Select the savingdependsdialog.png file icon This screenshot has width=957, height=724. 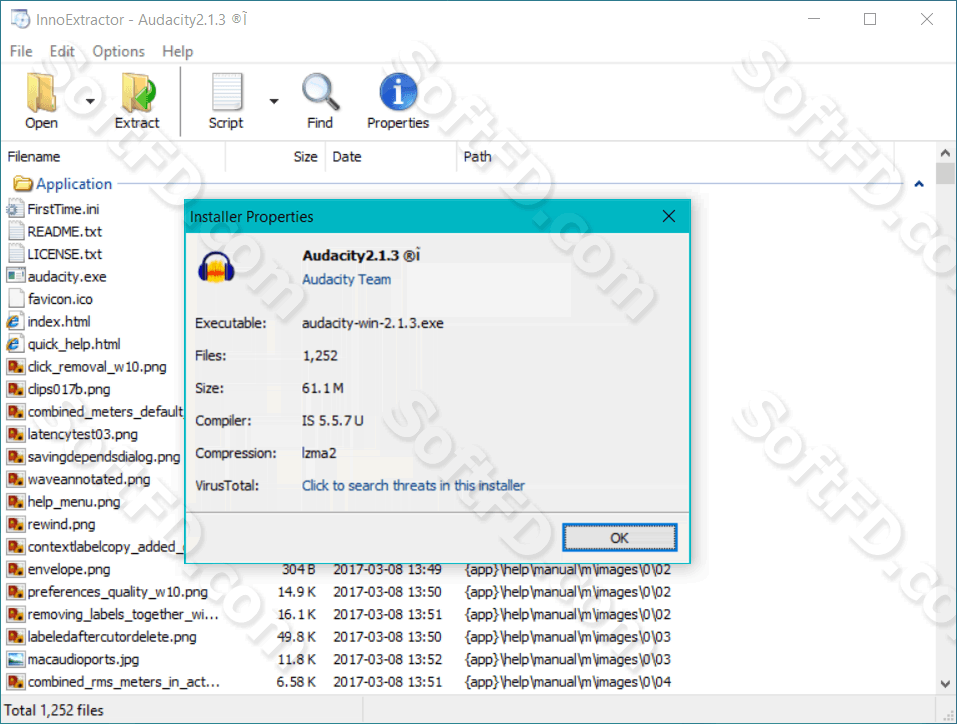16,457
